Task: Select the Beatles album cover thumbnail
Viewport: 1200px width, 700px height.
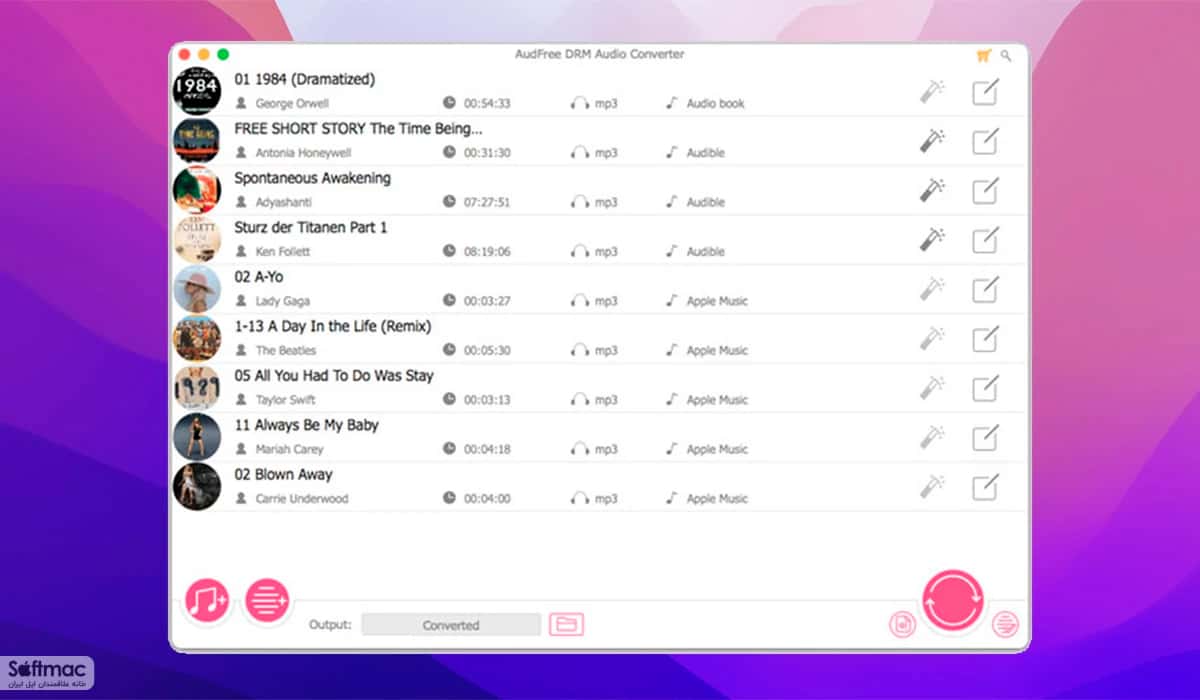Action: [x=197, y=338]
